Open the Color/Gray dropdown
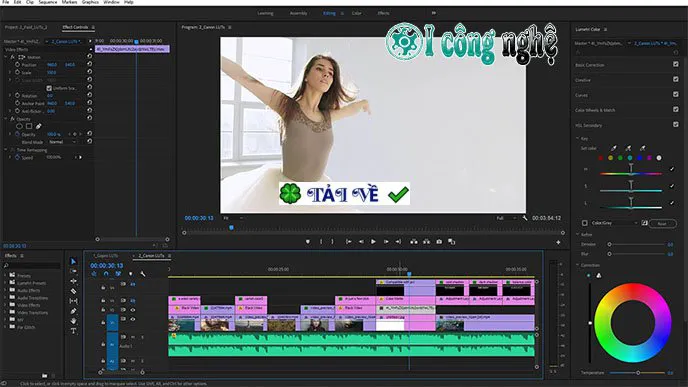This screenshot has height=387, width=688. point(614,223)
